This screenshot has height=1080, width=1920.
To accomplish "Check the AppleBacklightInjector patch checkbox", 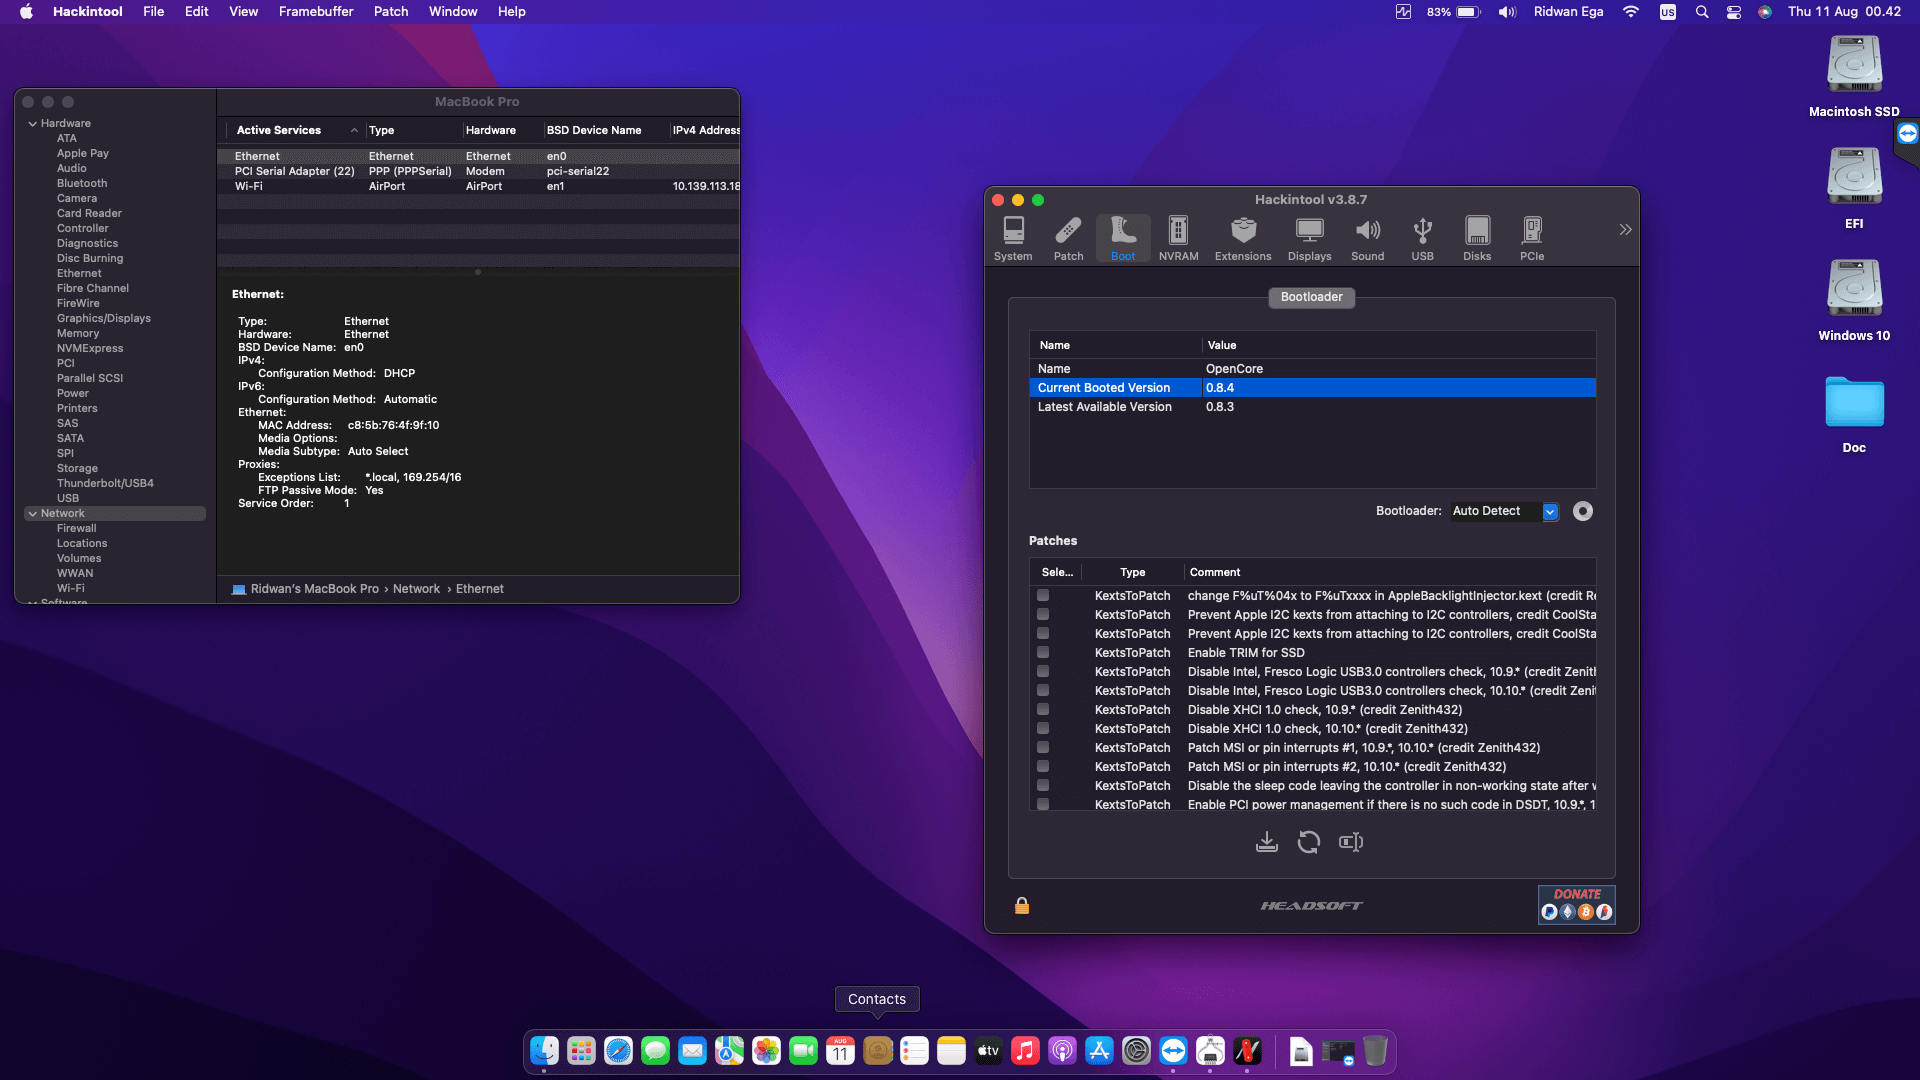I will pos(1043,596).
